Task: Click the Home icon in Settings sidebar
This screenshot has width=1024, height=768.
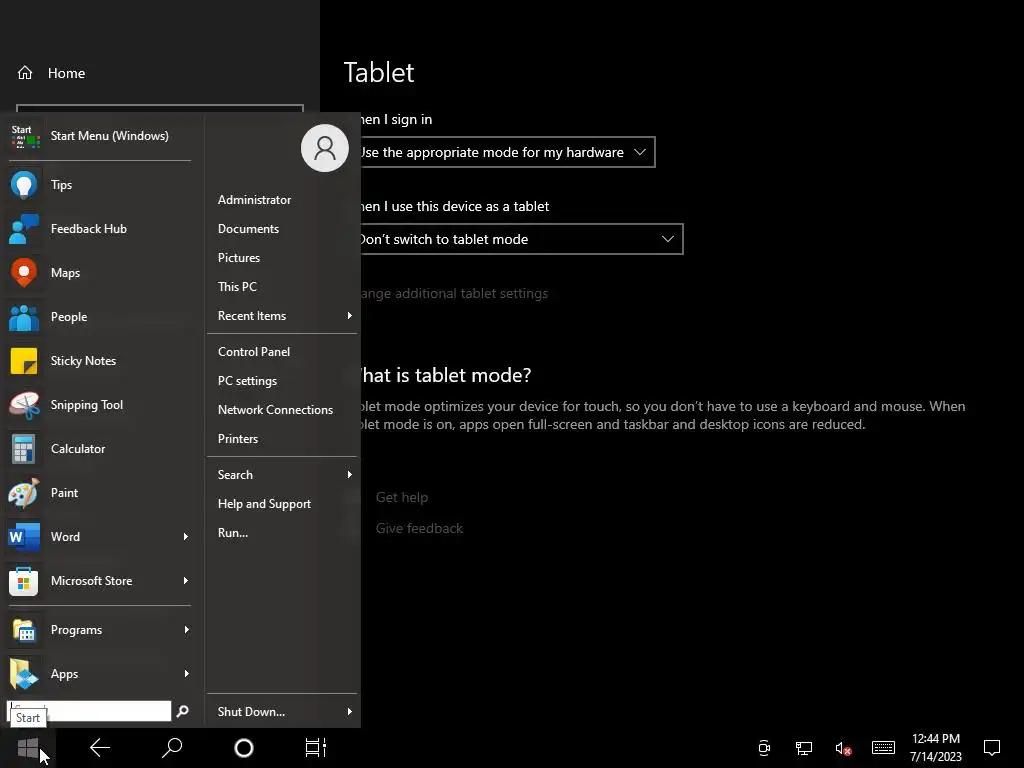Action: click(25, 73)
